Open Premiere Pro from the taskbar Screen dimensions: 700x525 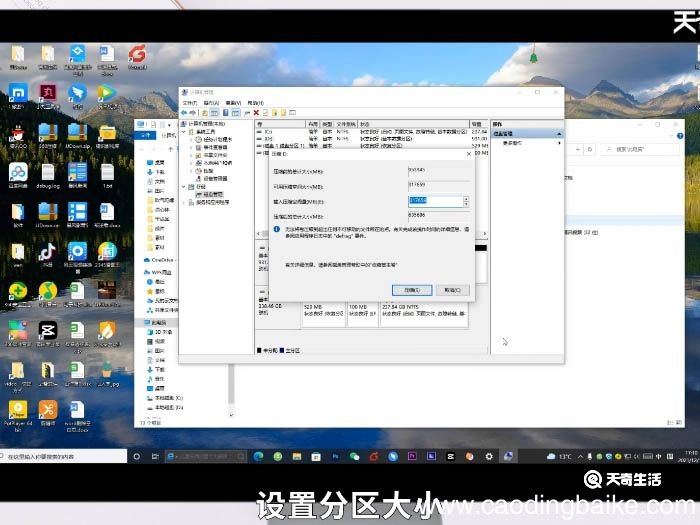click(412, 456)
